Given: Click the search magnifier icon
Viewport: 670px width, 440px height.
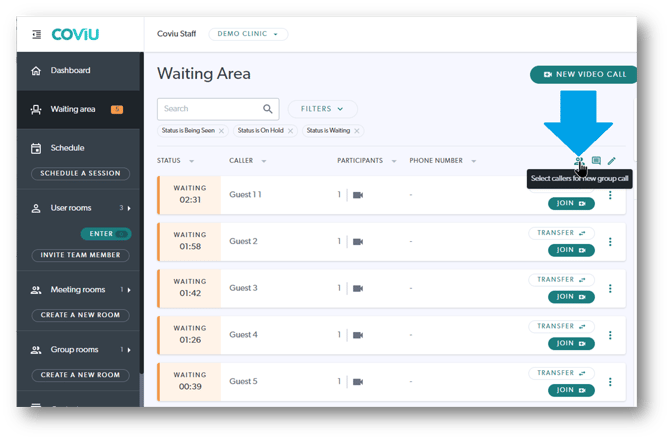Looking at the screenshot, I should click(x=268, y=109).
